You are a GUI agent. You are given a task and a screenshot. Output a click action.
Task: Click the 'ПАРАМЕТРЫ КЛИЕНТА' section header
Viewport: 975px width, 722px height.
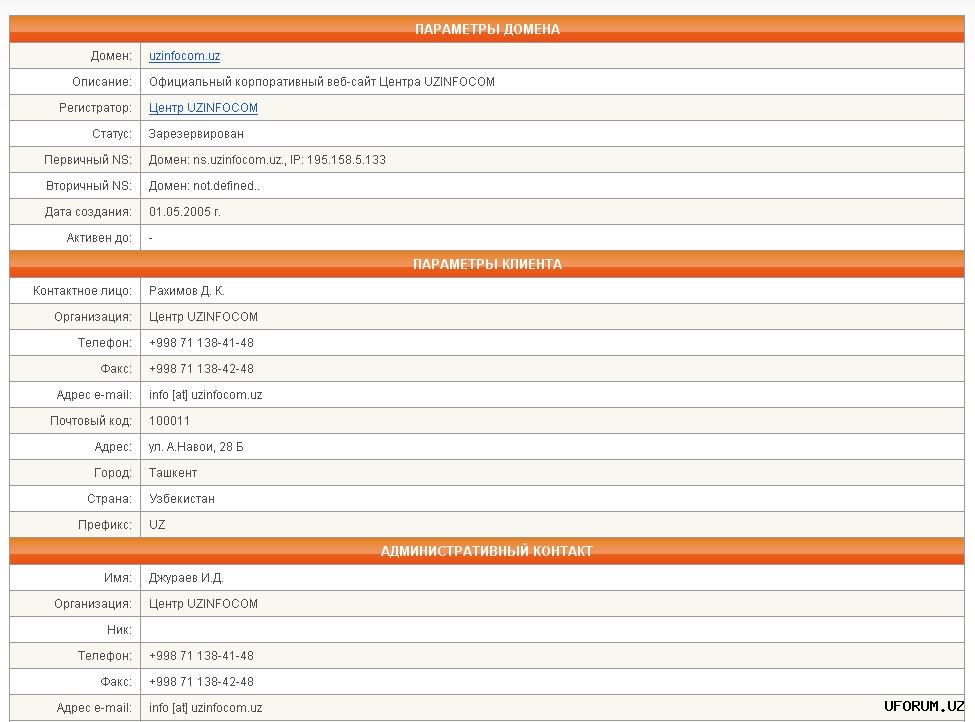click(x=487, y=264)
